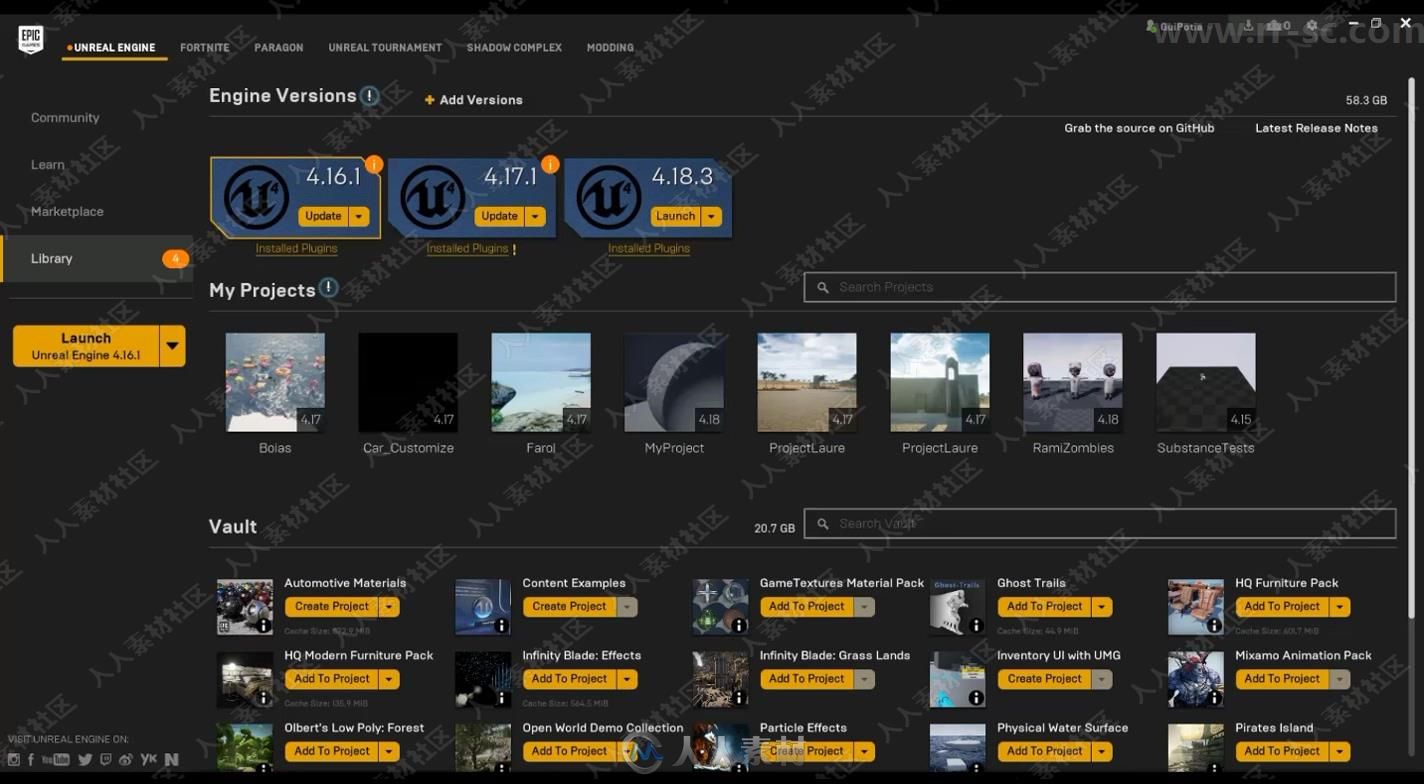
Task: Open the Naver social link icon
Action: click(x=171, y=760)
